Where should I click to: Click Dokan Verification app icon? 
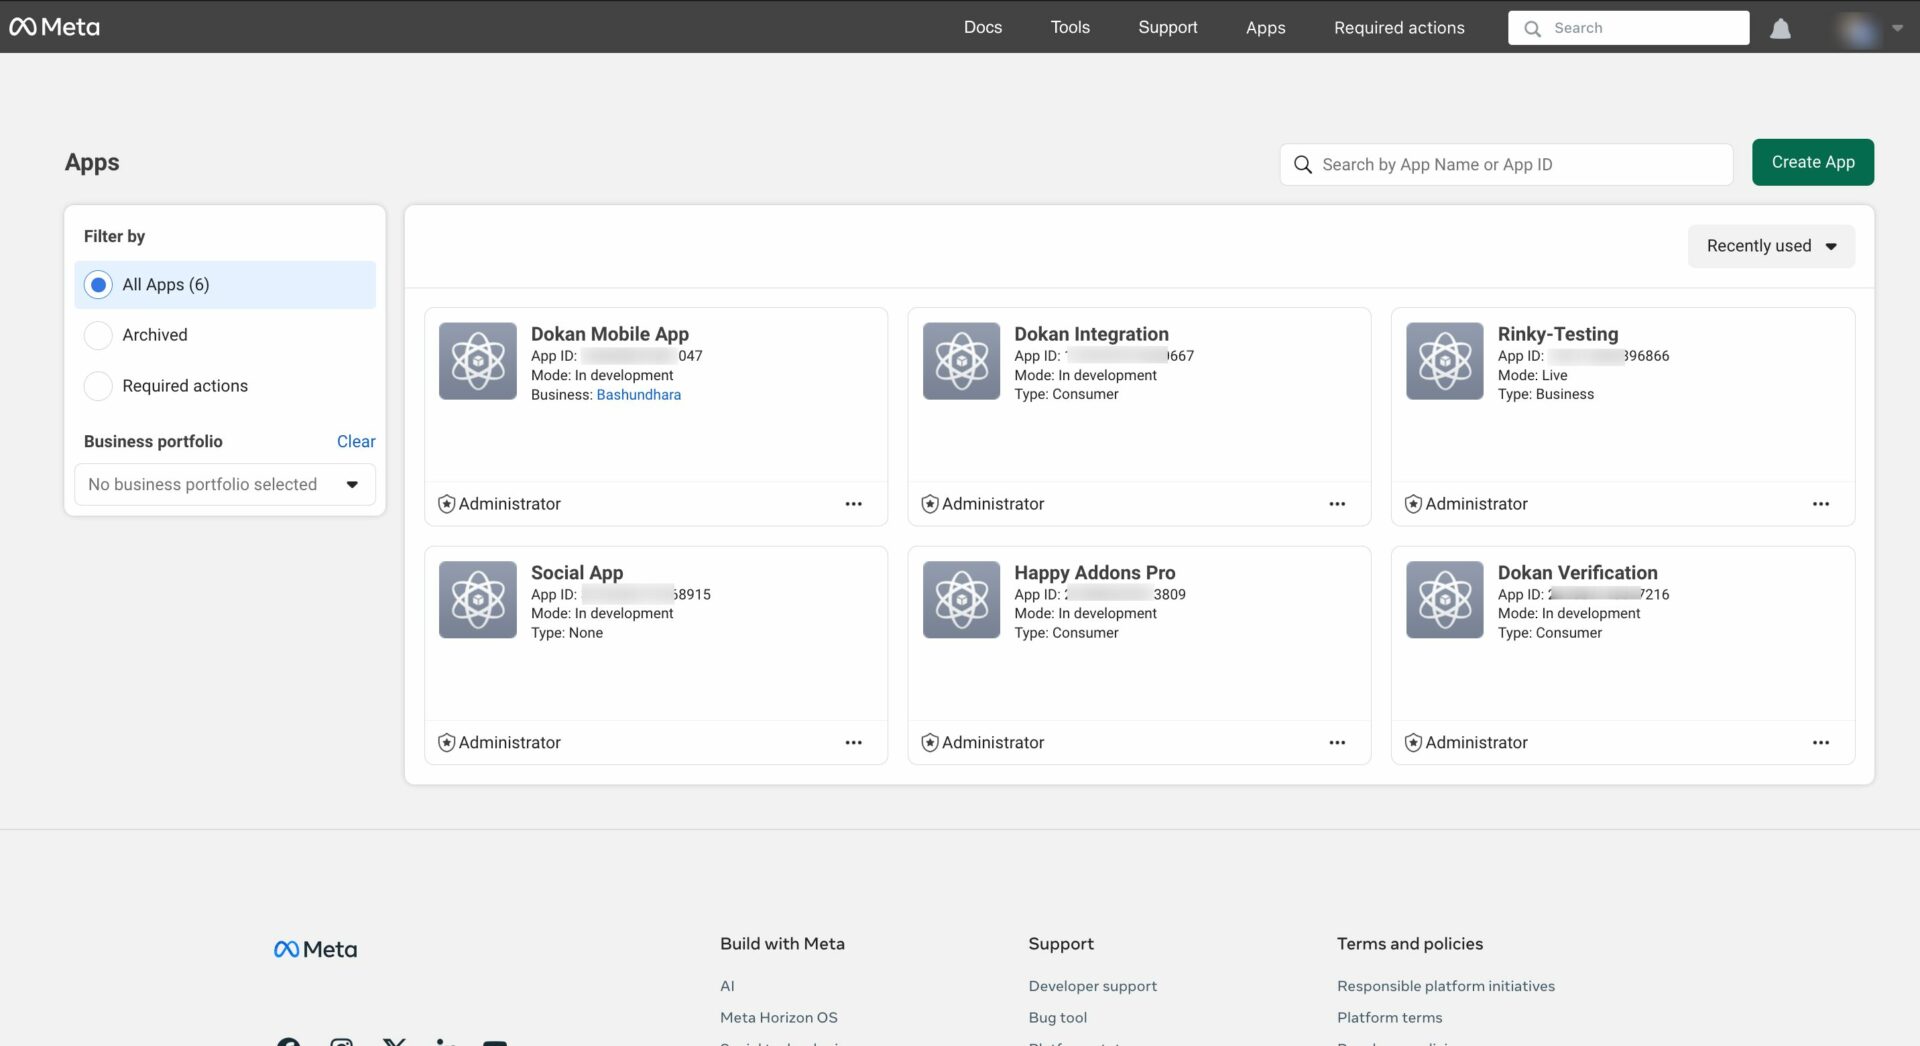point(1445,600)
